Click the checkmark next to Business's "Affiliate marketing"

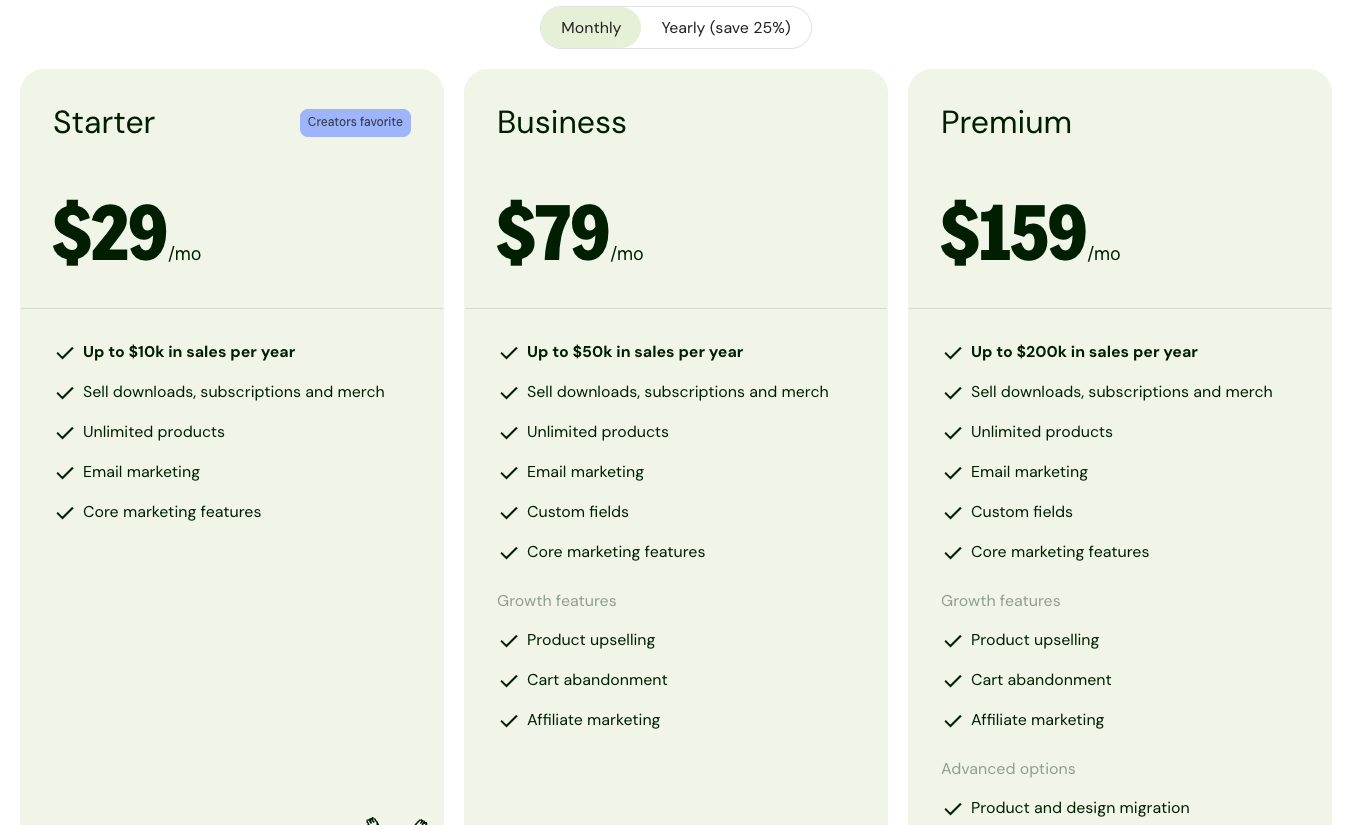click(x=509, y=721)
